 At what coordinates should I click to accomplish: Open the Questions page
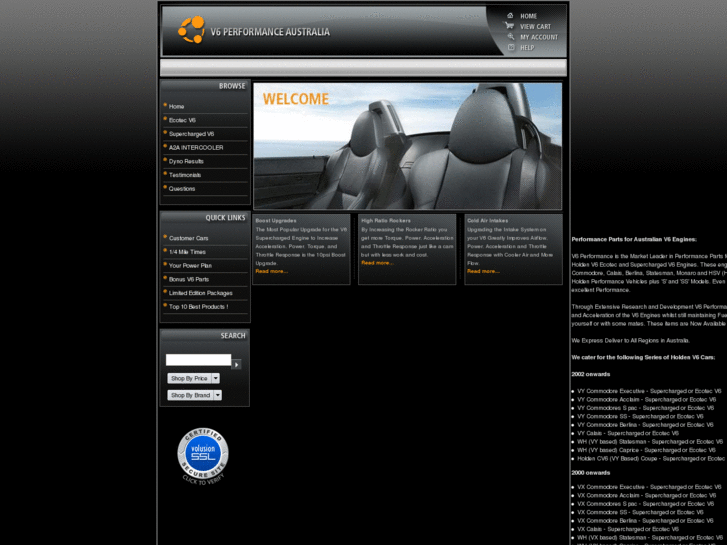[x=182, y=189]
